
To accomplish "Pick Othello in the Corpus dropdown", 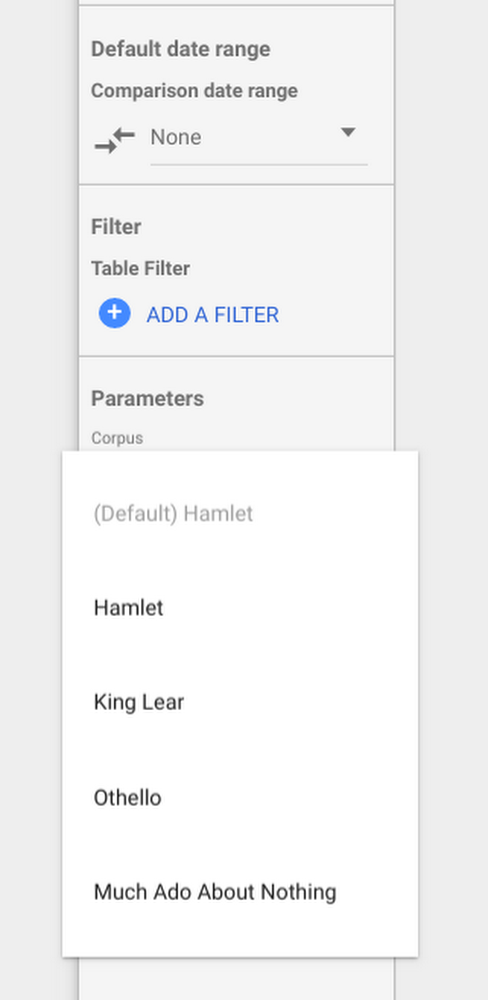I will point(128,797).
